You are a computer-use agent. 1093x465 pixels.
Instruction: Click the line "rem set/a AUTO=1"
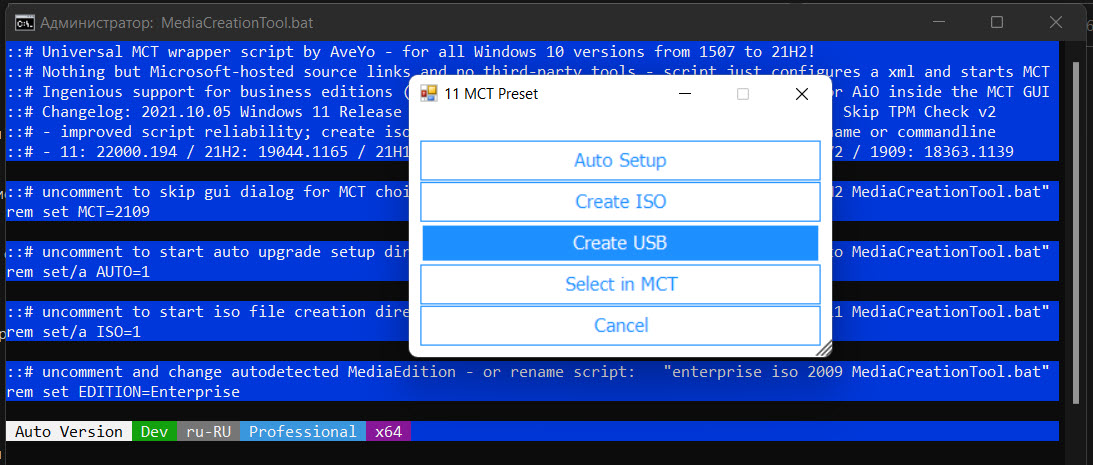click(78, 272)
